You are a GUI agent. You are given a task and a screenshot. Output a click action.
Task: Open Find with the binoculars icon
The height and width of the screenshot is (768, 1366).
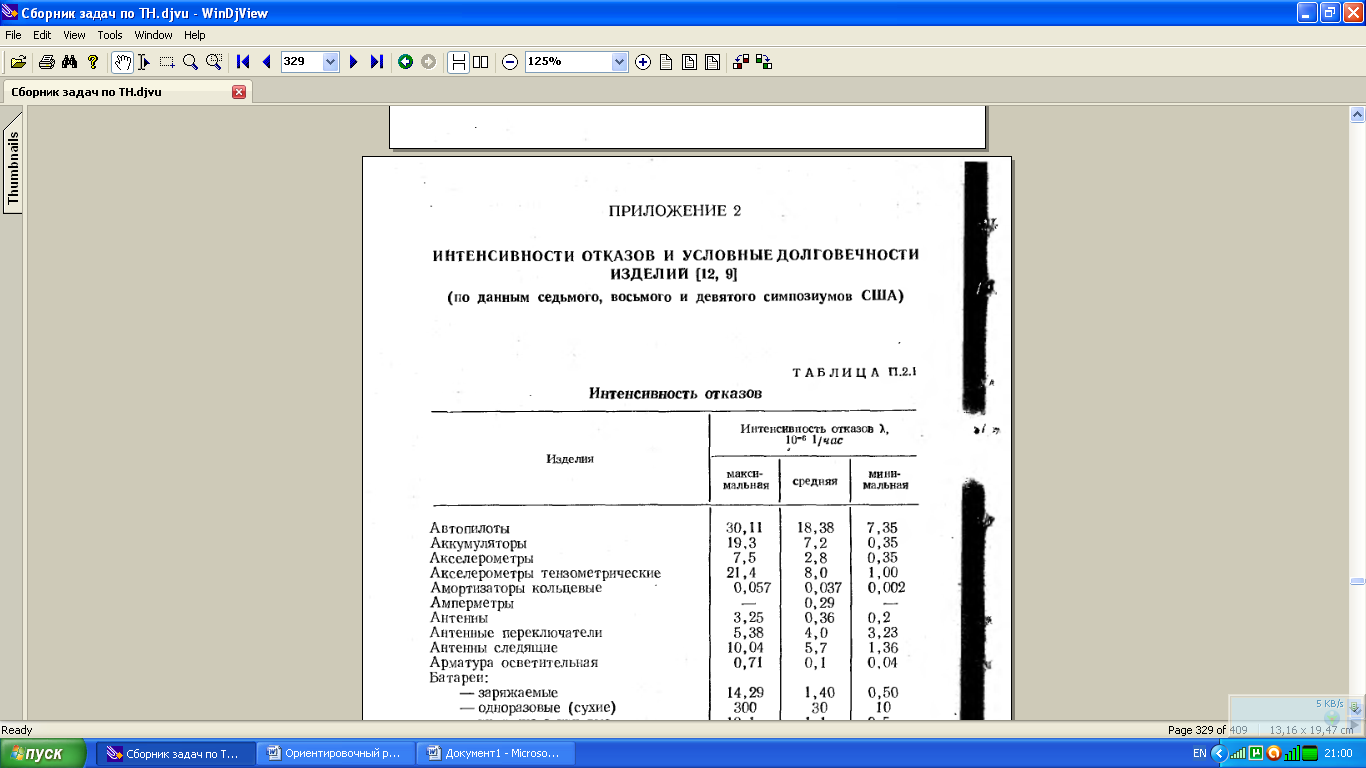(69, 62)
